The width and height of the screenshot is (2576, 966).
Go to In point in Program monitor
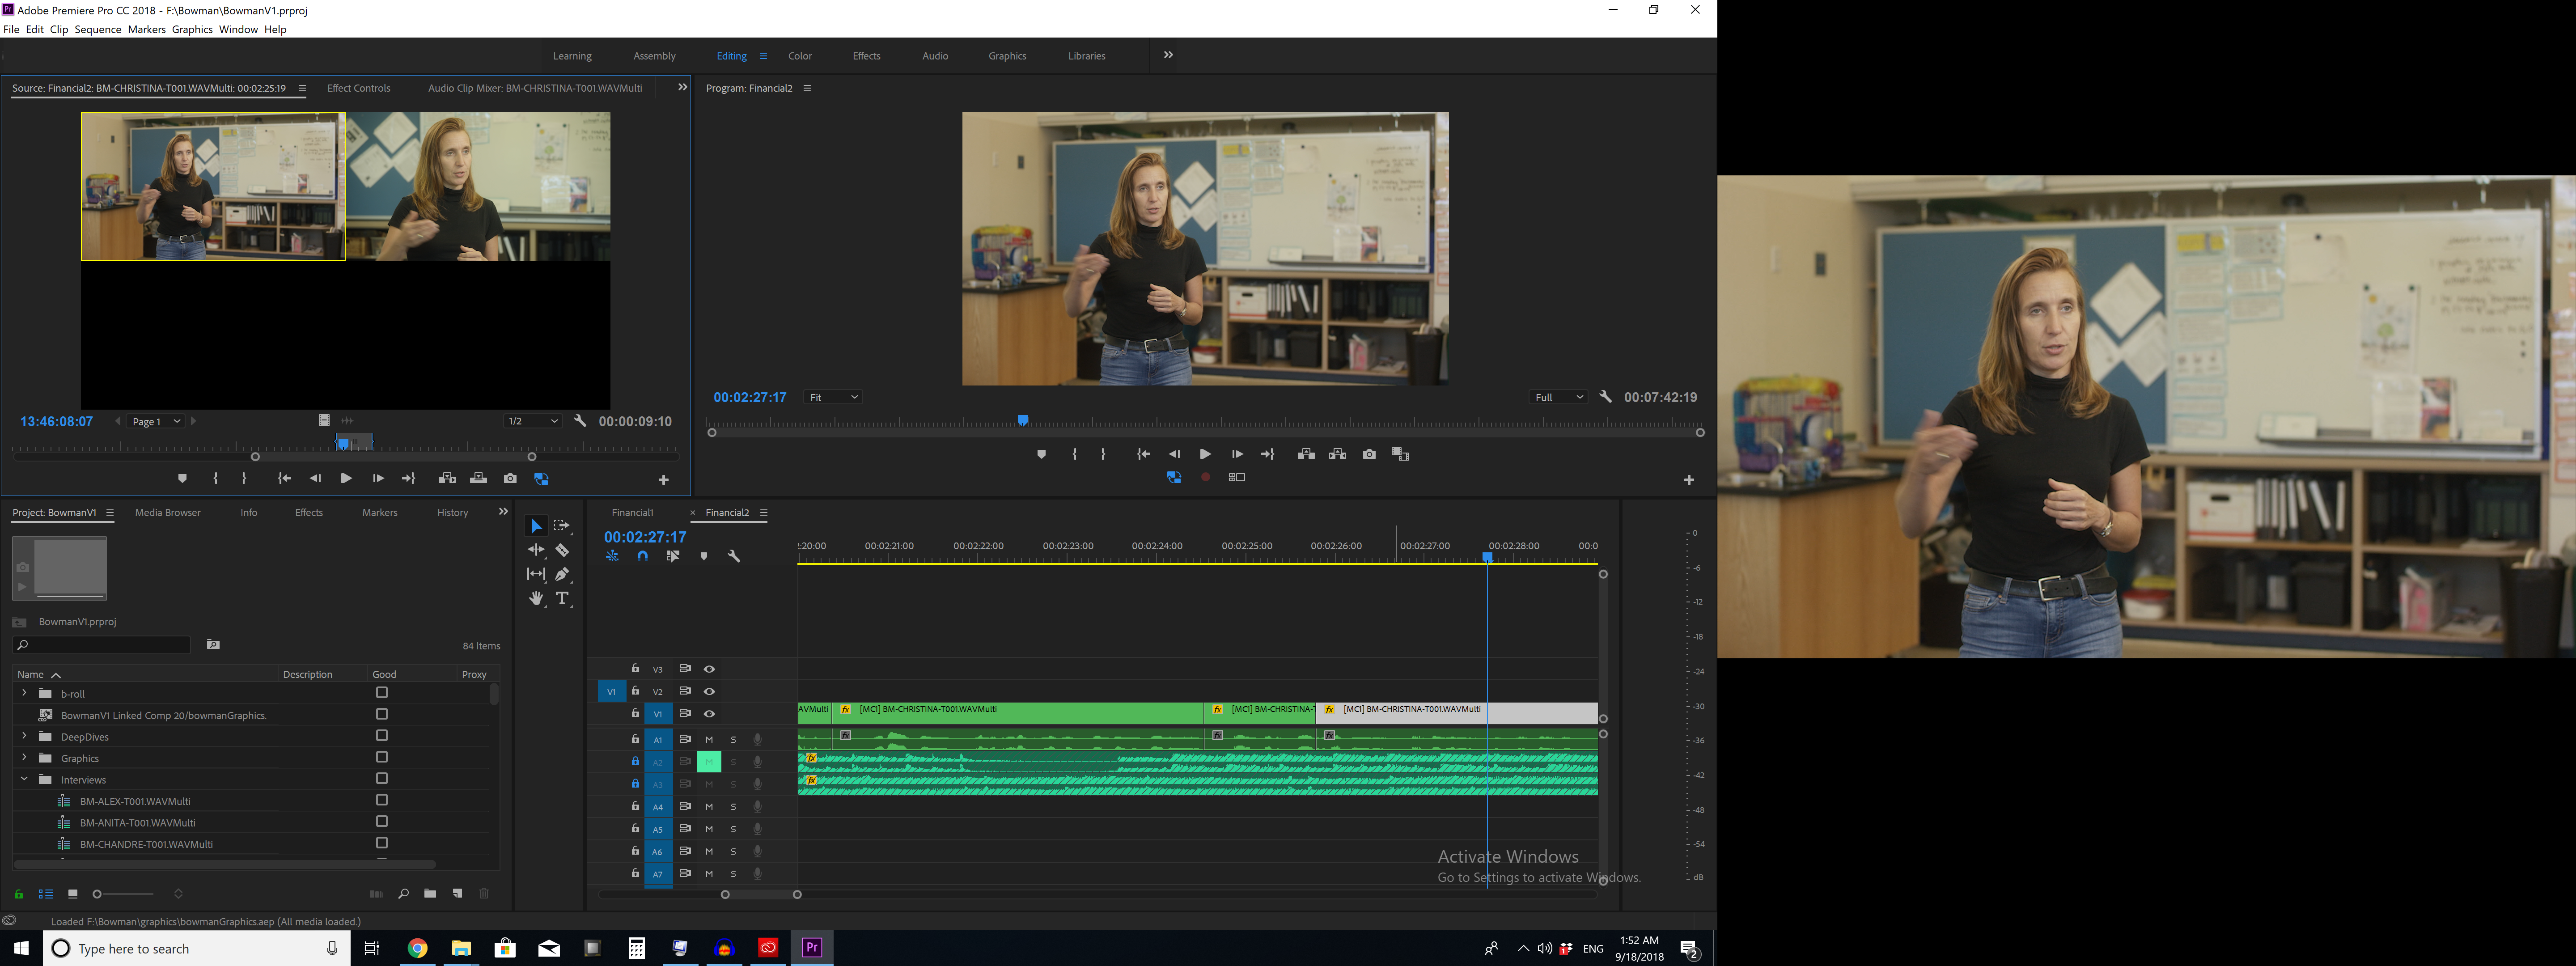point(1143,454)
